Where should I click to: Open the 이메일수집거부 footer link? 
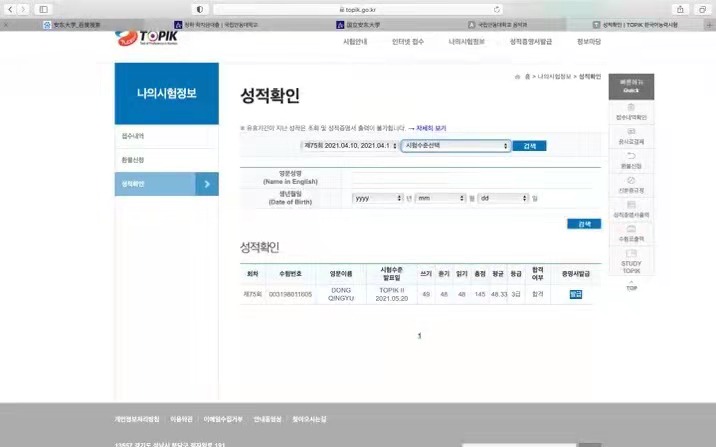[223, 419]
